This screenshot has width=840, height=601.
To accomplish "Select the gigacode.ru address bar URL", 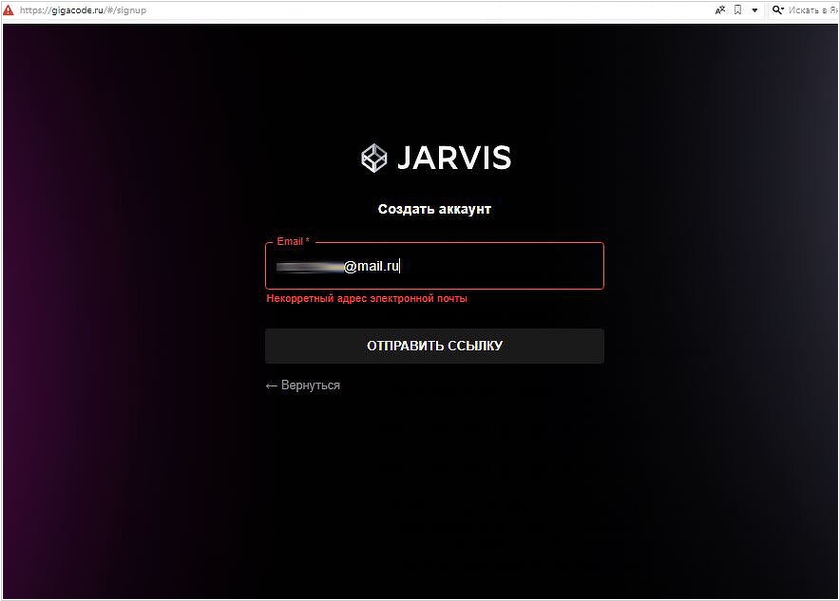I will coord(83,10).
